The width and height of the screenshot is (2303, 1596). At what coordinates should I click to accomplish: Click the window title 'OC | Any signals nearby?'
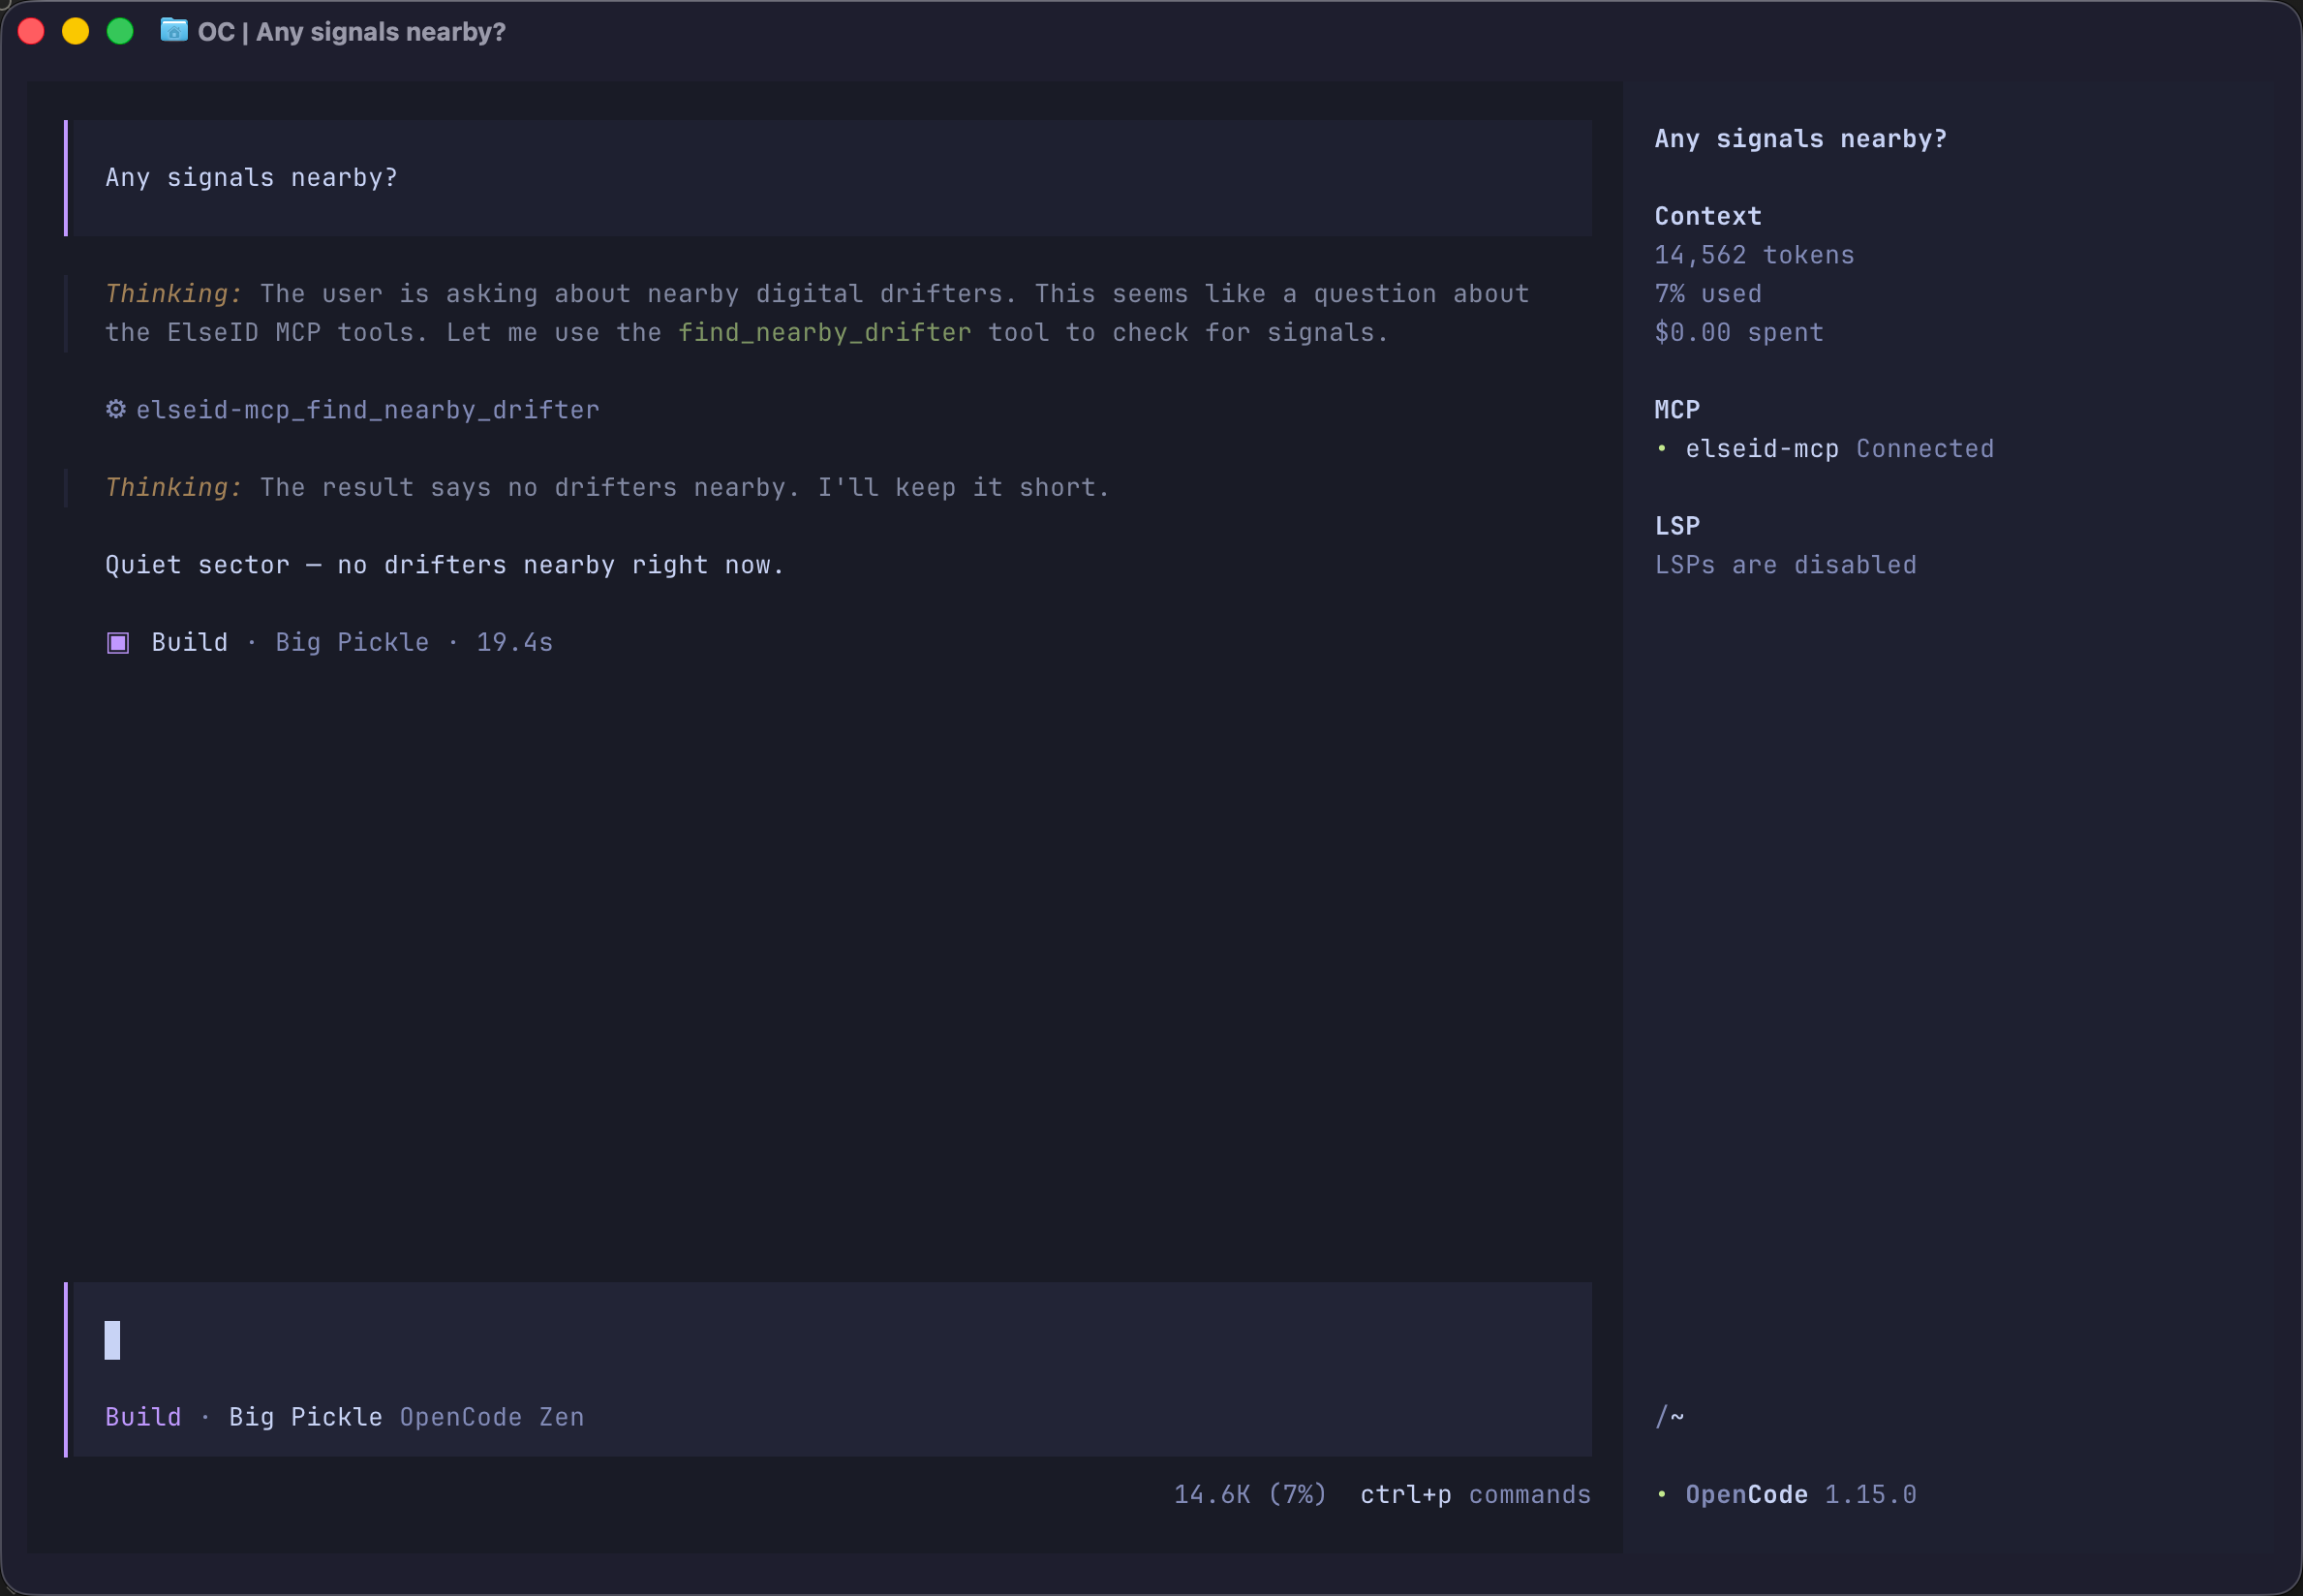[352, 32]
